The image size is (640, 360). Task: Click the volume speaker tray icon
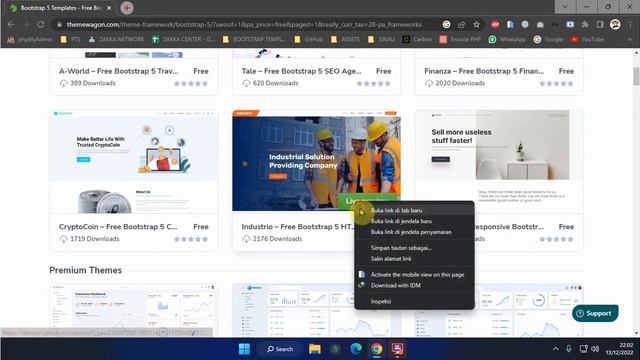[x=596, y=349]
